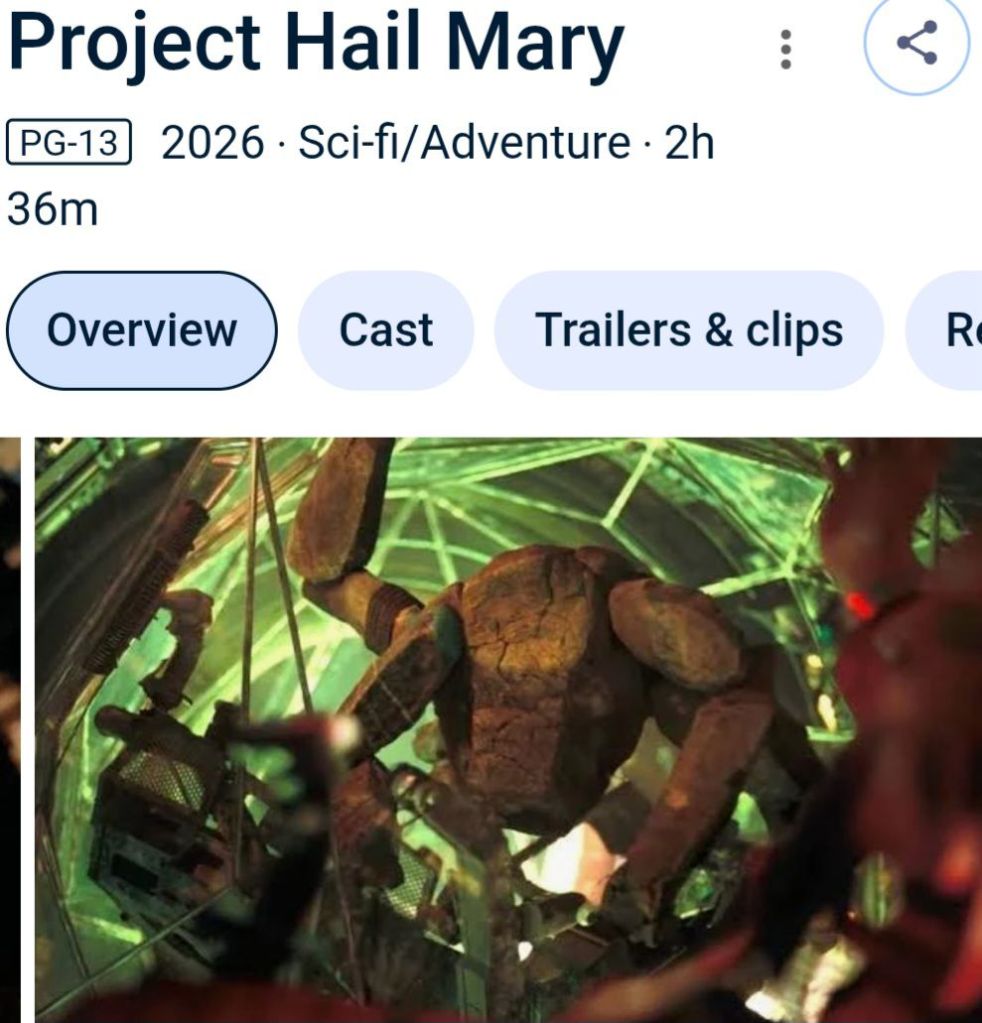Select the partially visible tab after Trailers

(x=944, y=330)
